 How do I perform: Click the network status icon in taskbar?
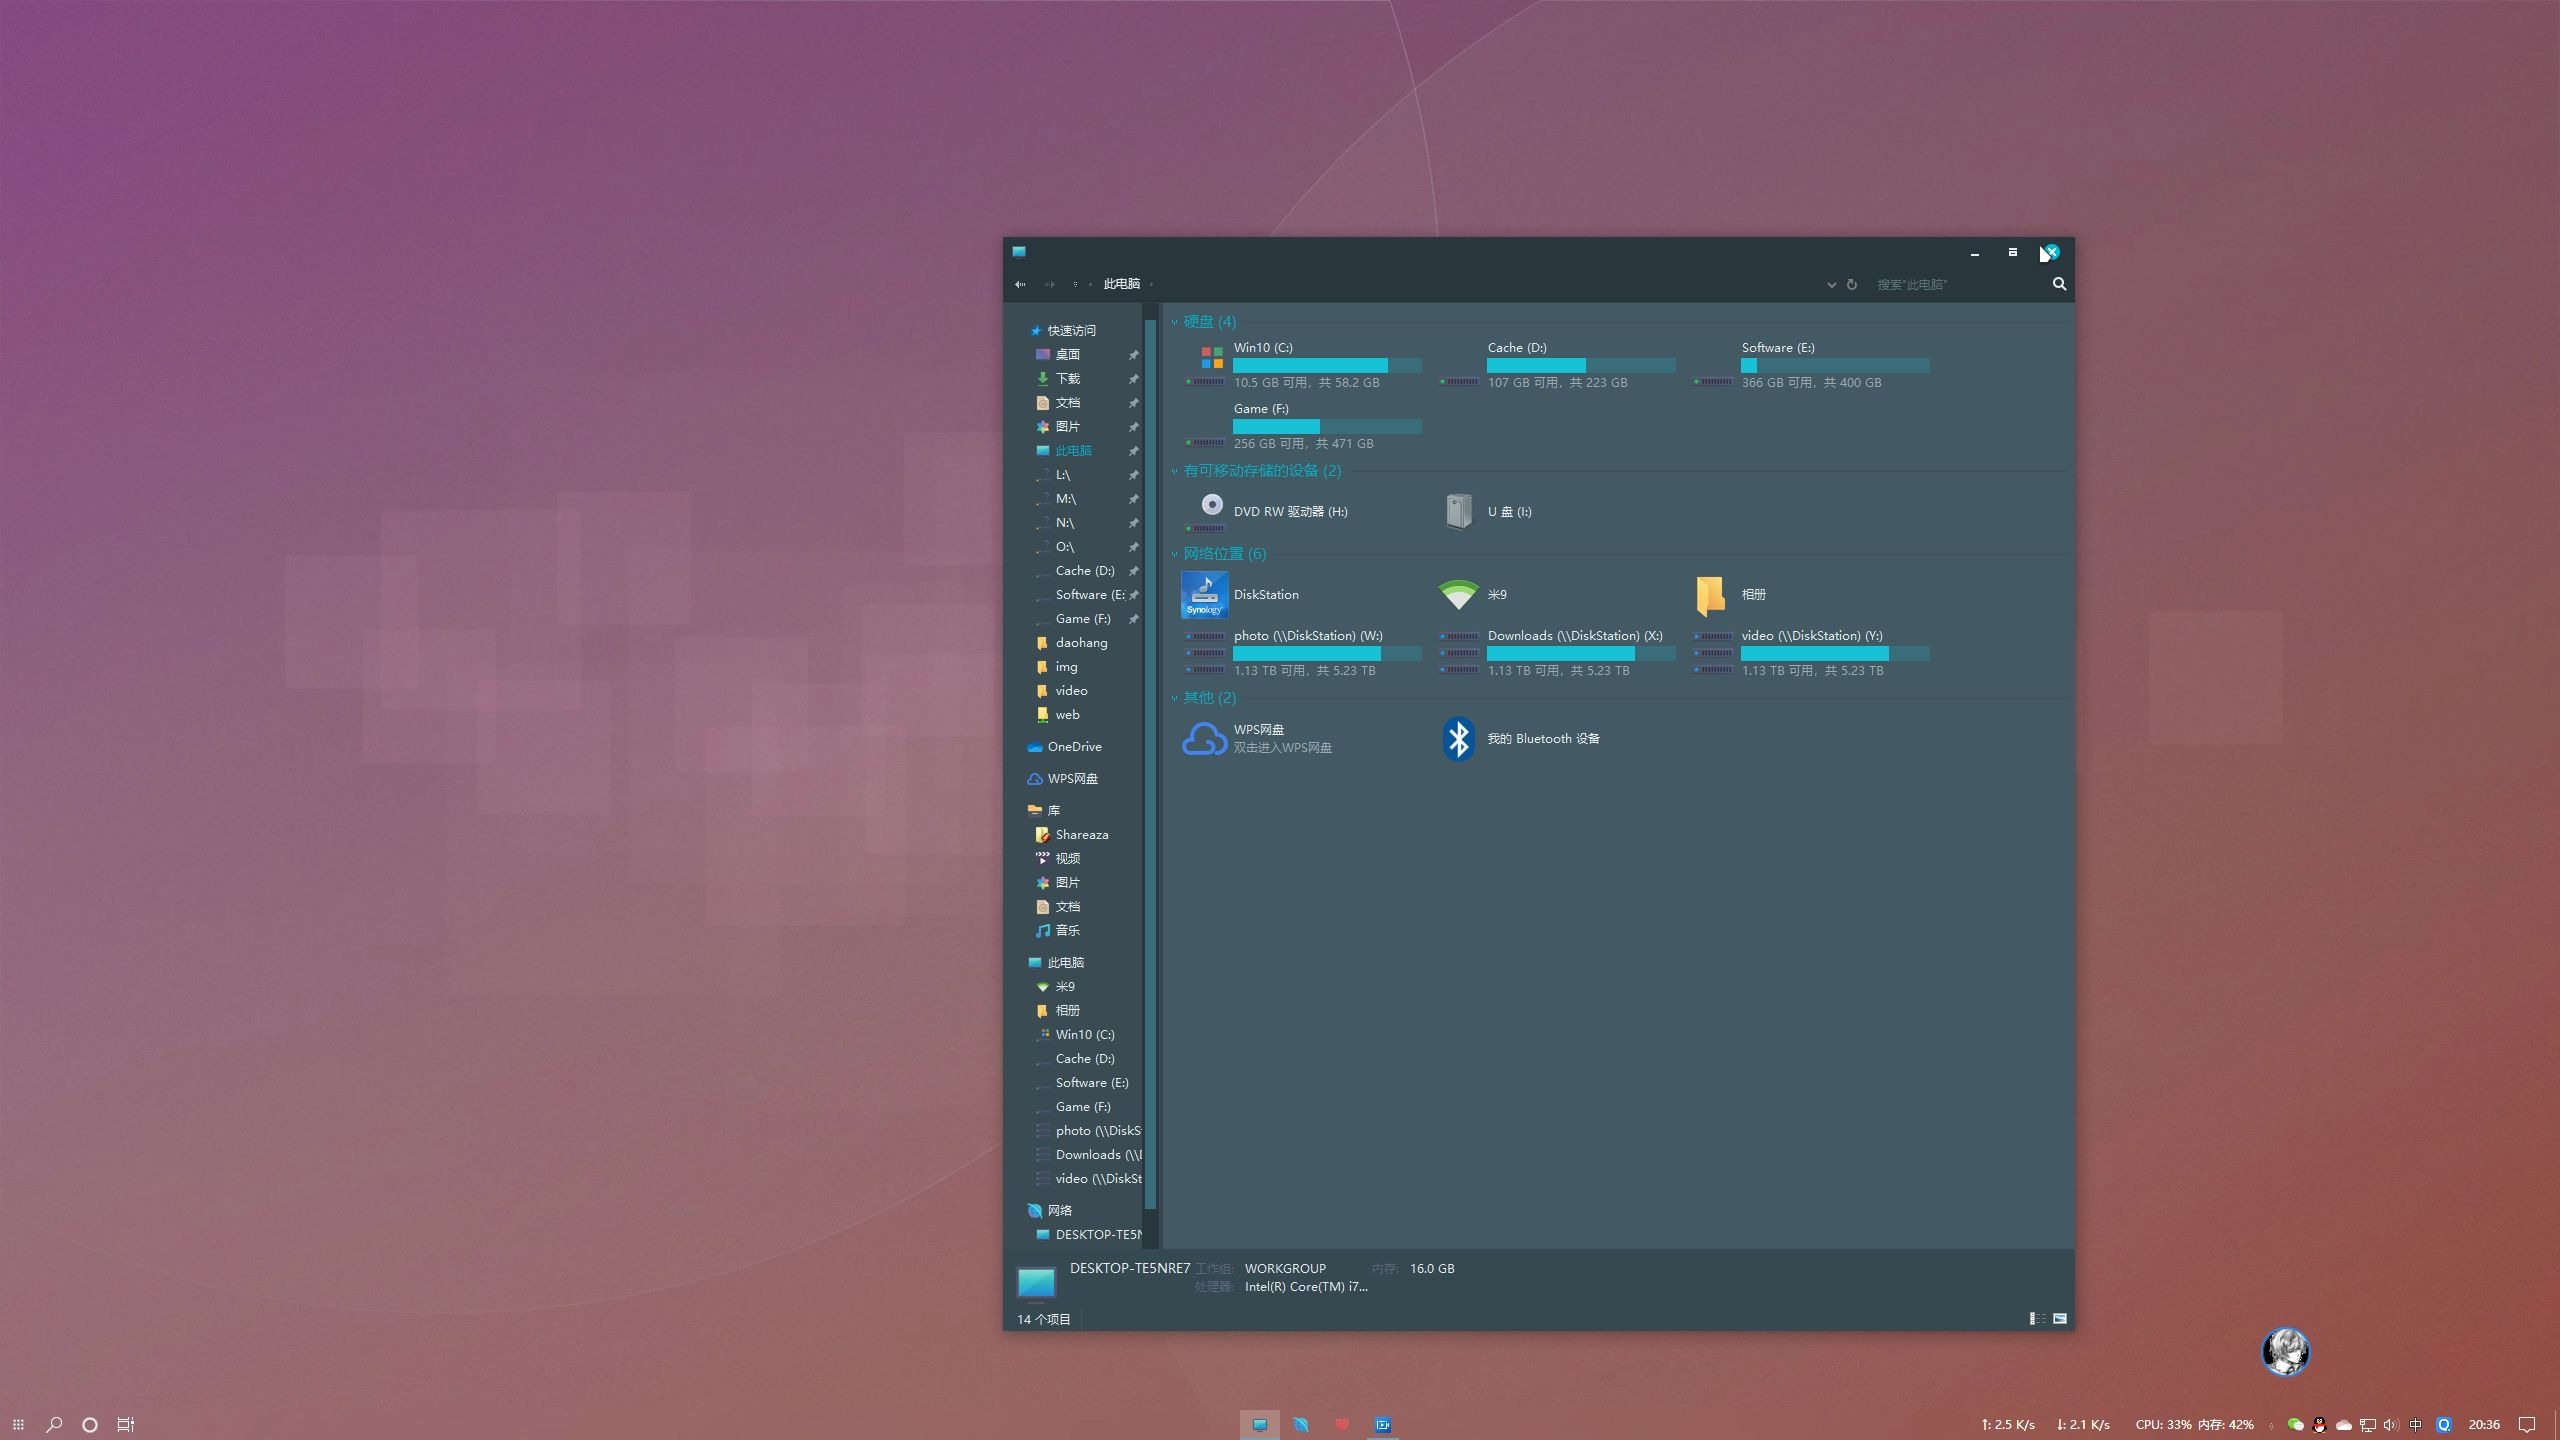coord(2372,1424)
